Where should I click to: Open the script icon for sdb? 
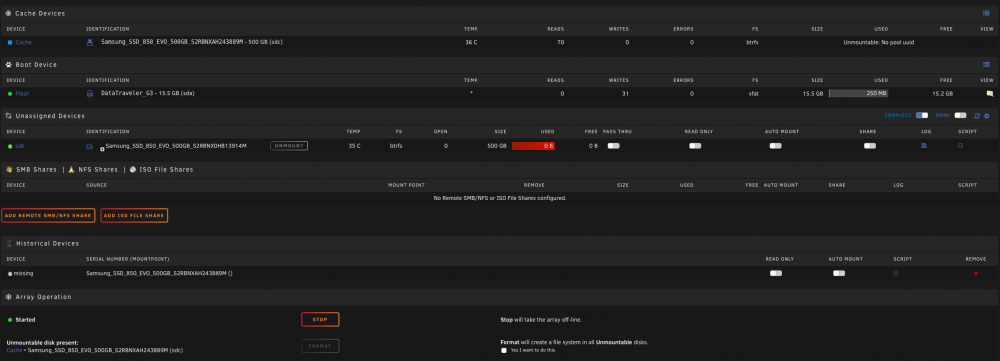point(960,146)
